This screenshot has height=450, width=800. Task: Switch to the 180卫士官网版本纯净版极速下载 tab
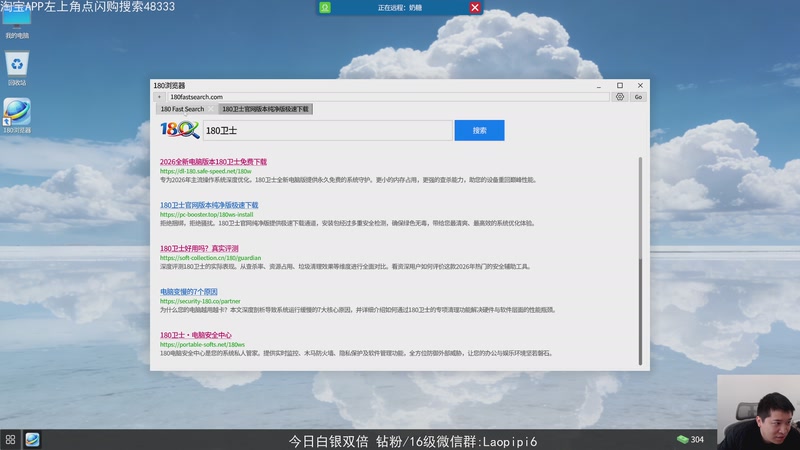[x=265, y=109]
